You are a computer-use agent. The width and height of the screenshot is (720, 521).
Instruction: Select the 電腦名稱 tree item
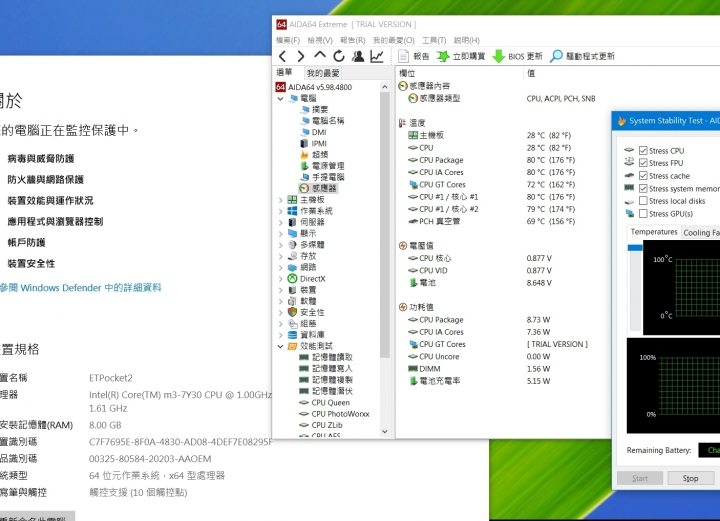322,121
